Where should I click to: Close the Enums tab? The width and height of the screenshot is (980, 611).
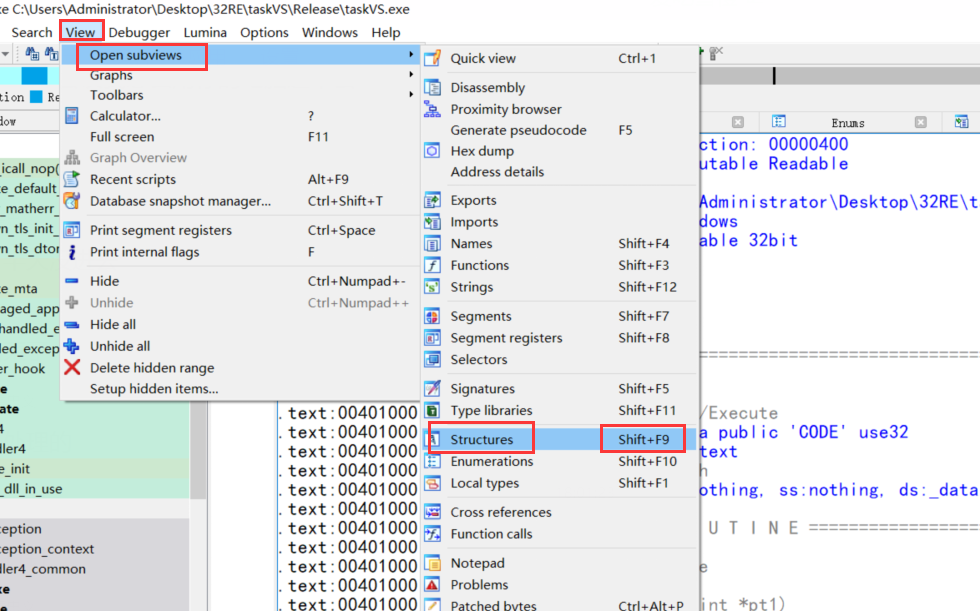coord(921,122)
